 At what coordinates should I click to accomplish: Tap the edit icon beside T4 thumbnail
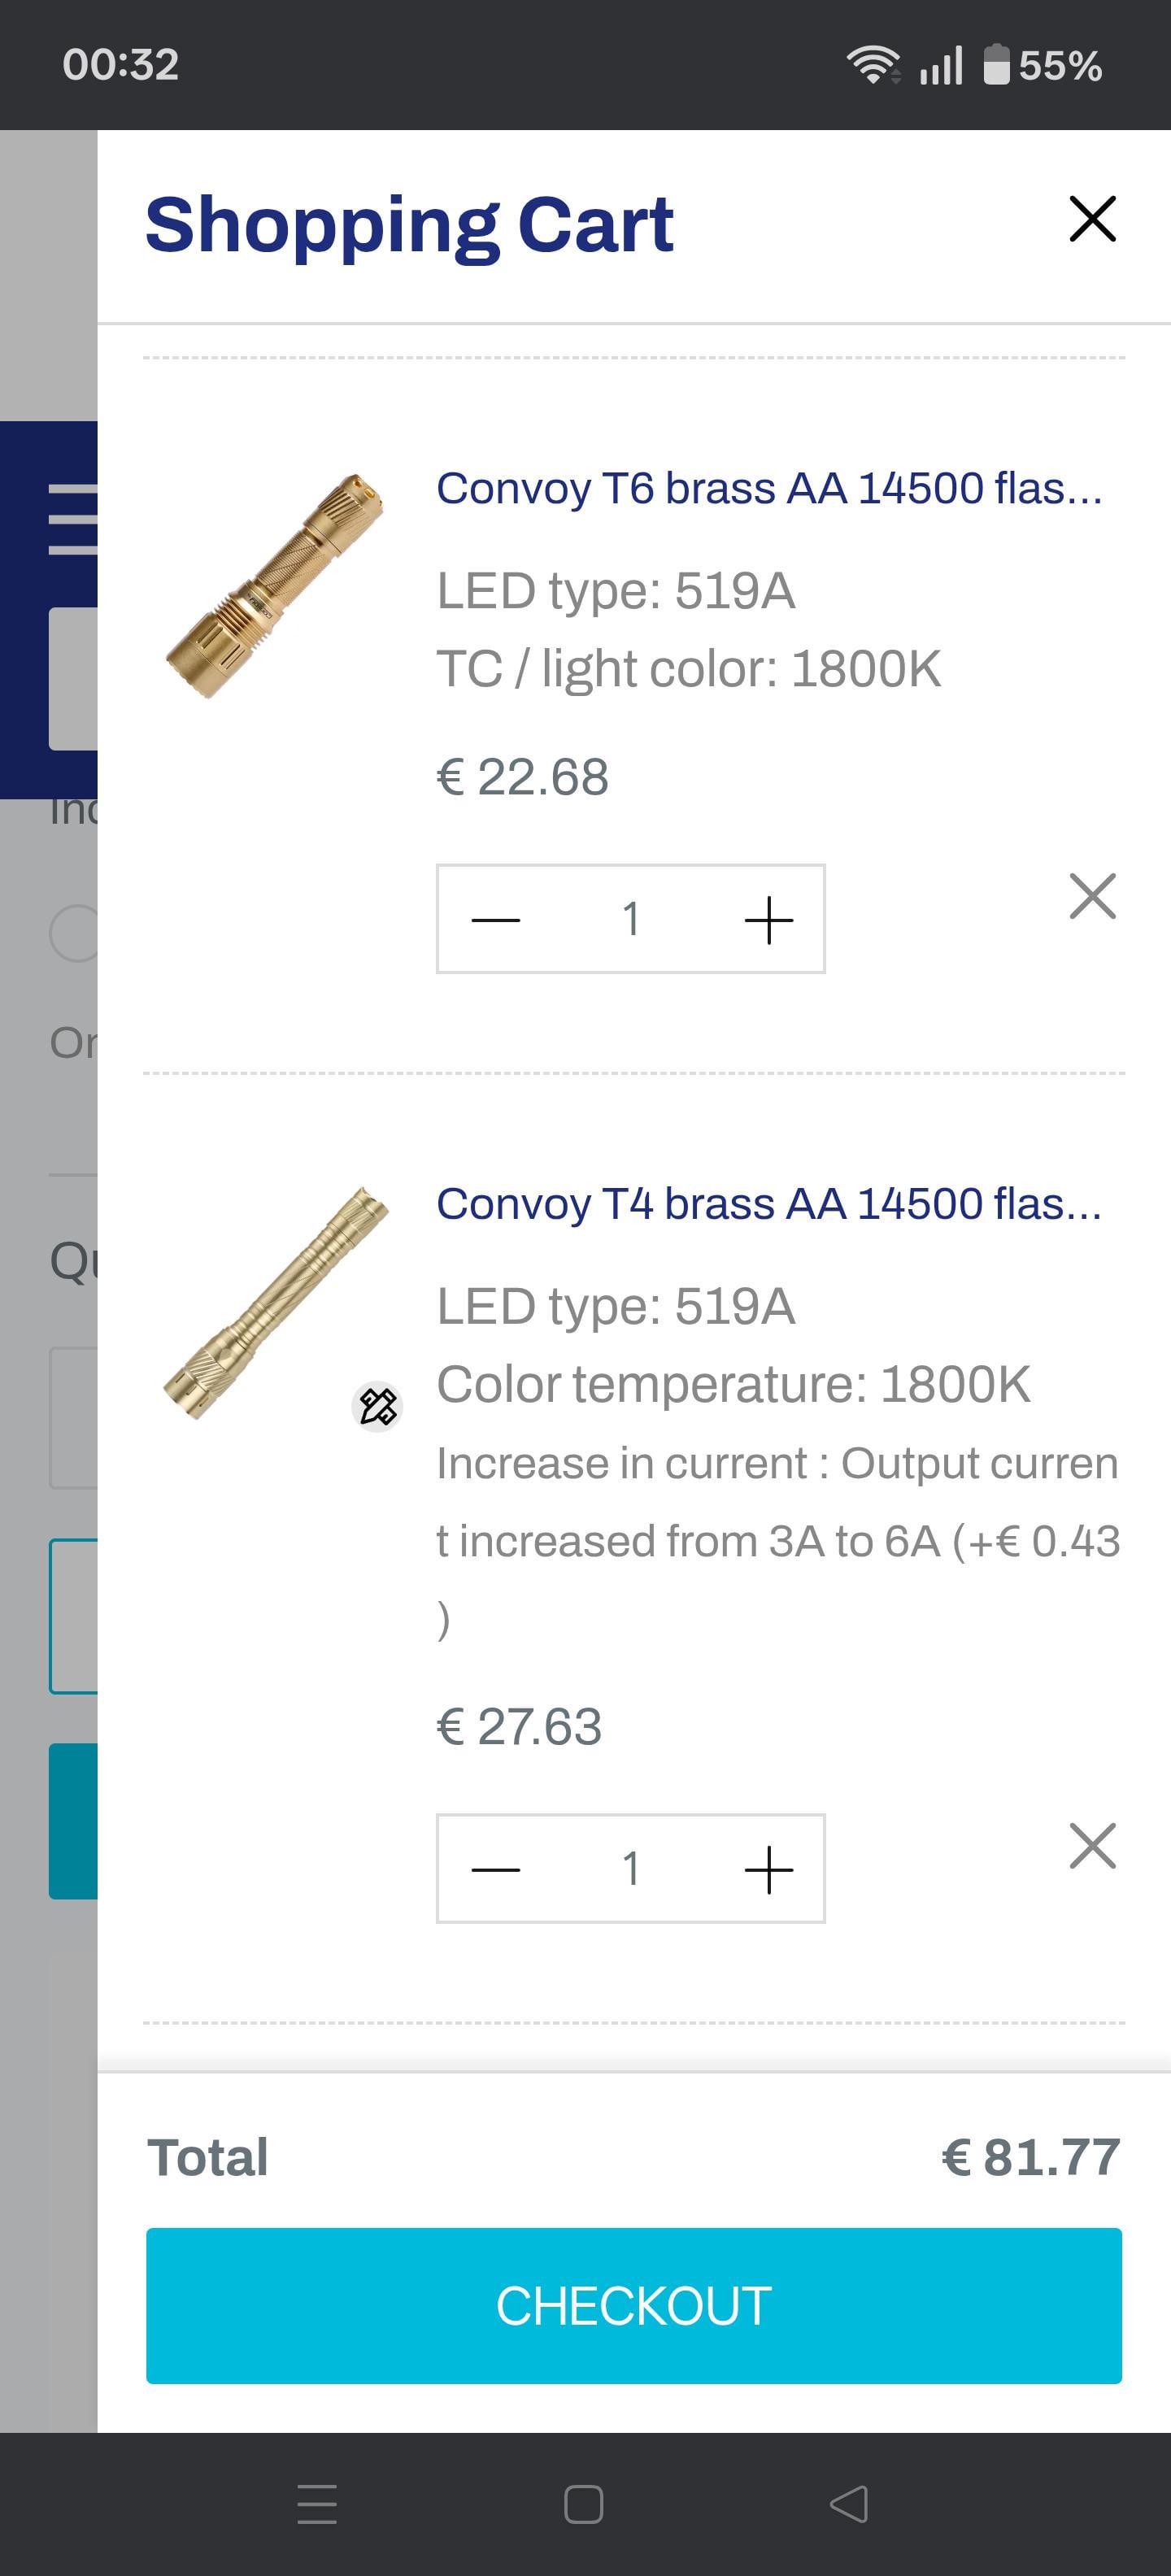click(378, 1406)
